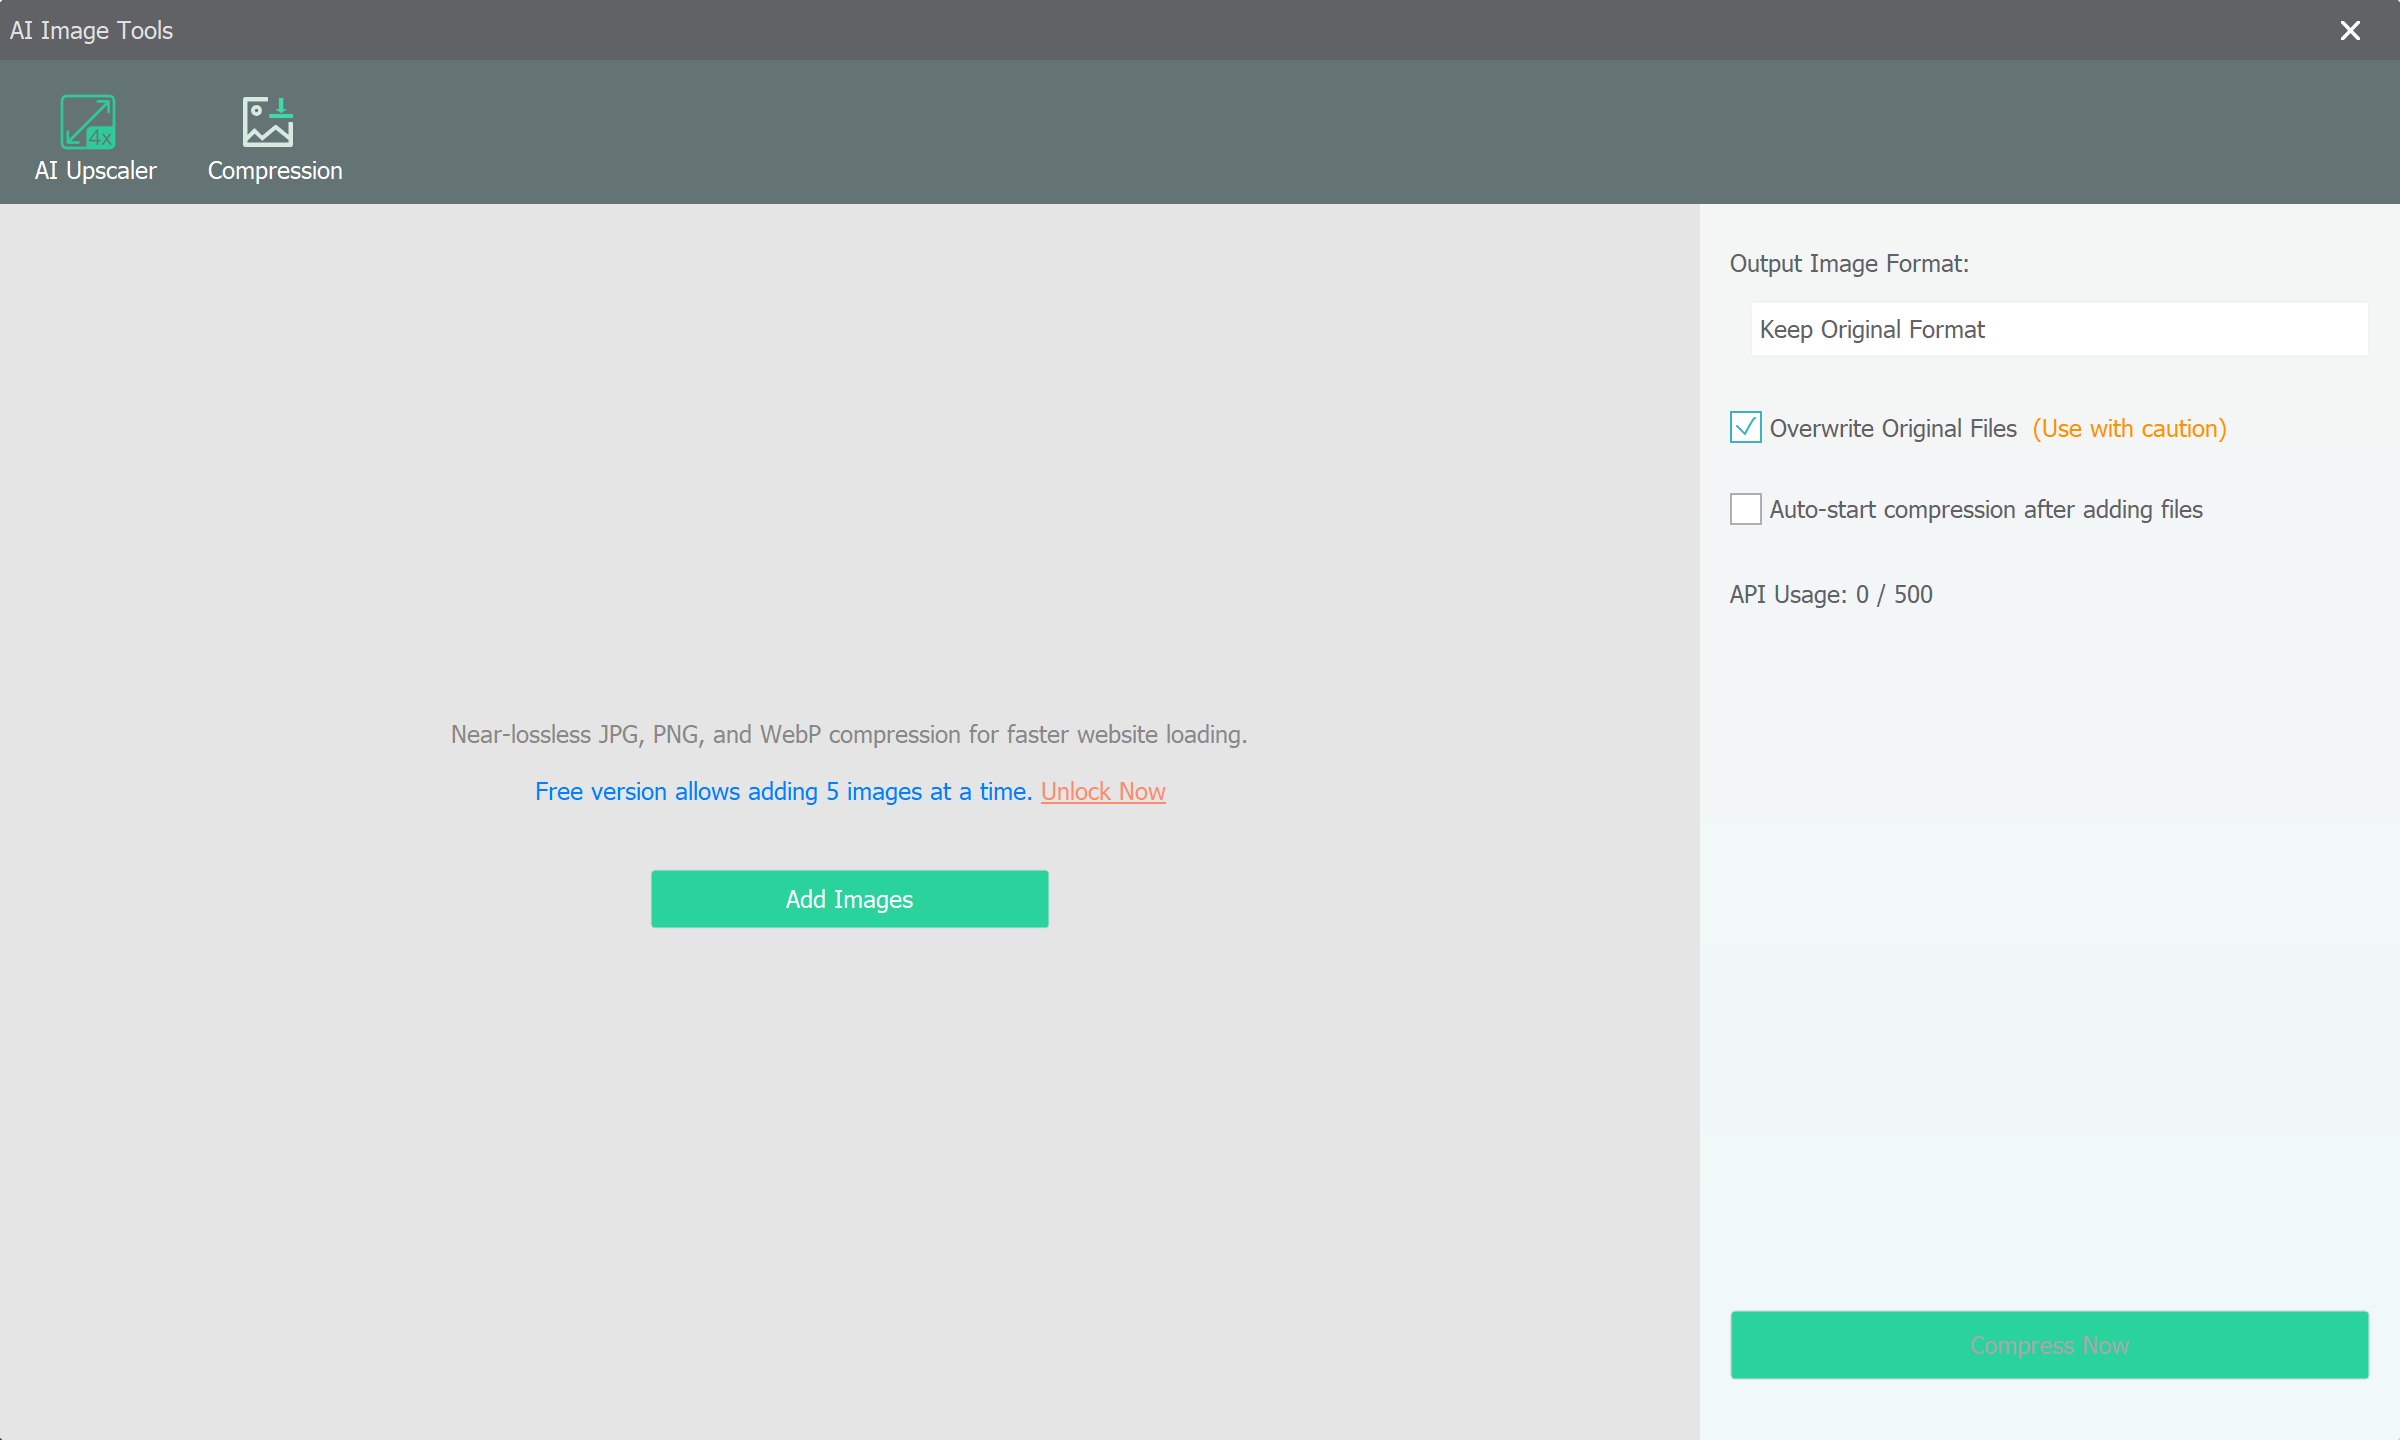The height and width of the screenshot is (1440, 2400).
Task: Click the API Usage 0 / 500 text
Action: (x=1830, y=594)
